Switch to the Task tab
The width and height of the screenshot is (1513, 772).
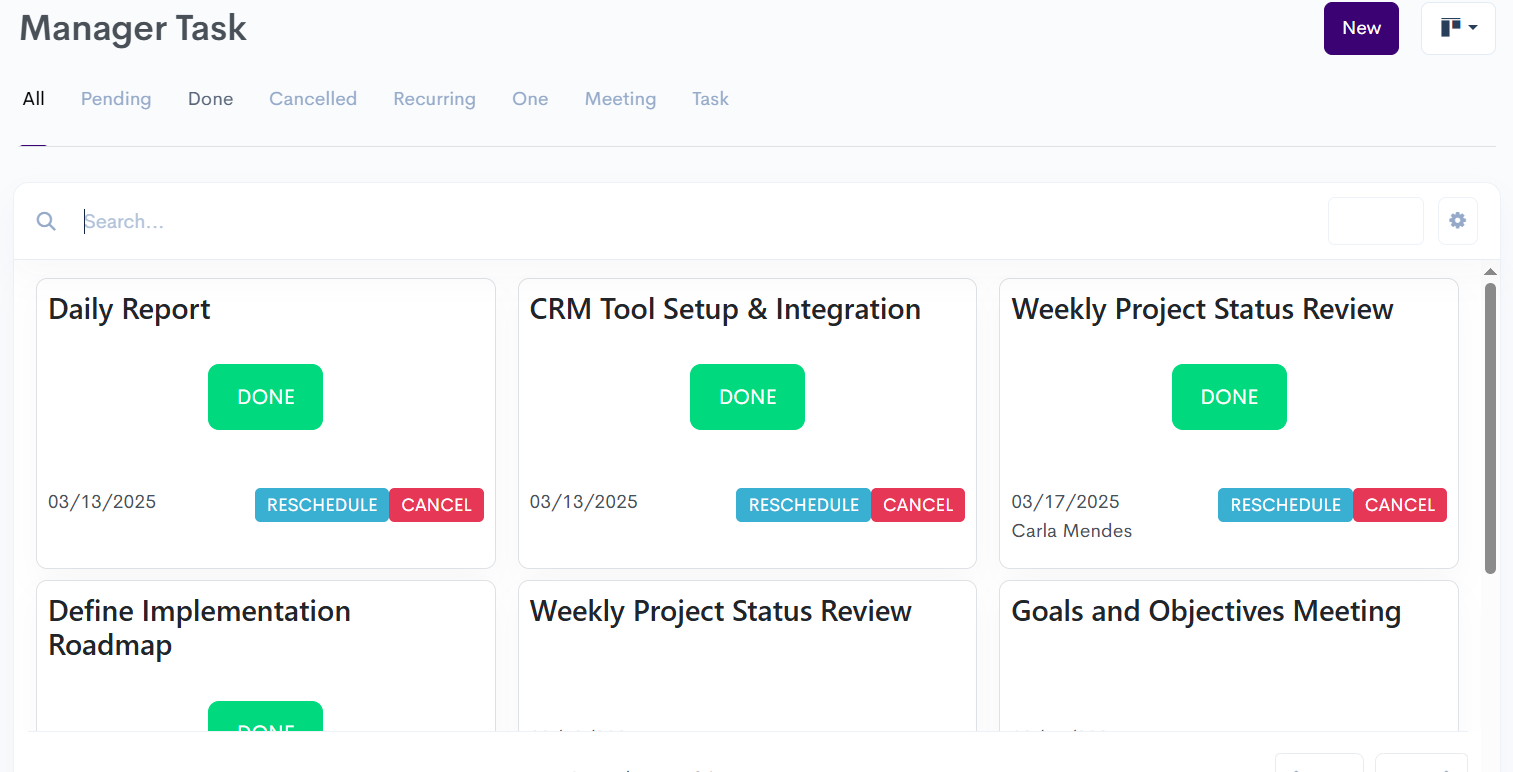click(710, 99)
